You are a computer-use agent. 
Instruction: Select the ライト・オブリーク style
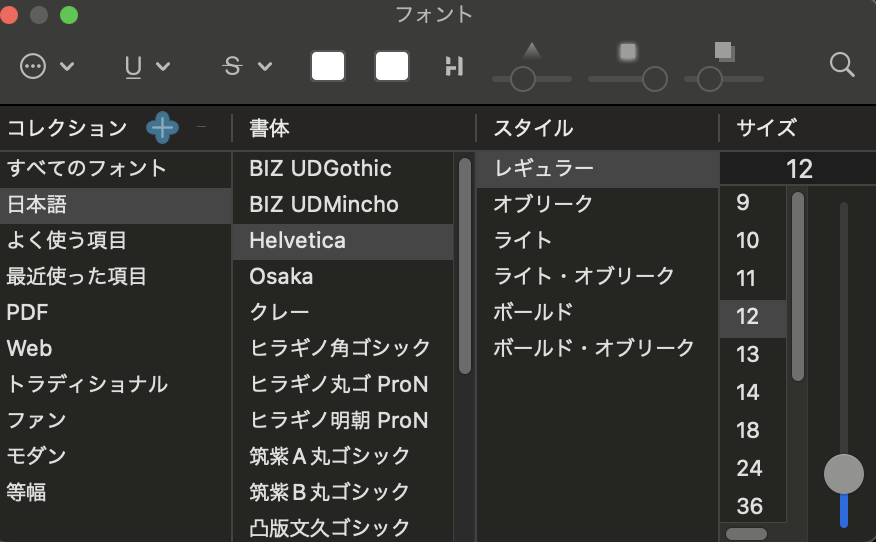pyautogui.click(x=597, y=276)
